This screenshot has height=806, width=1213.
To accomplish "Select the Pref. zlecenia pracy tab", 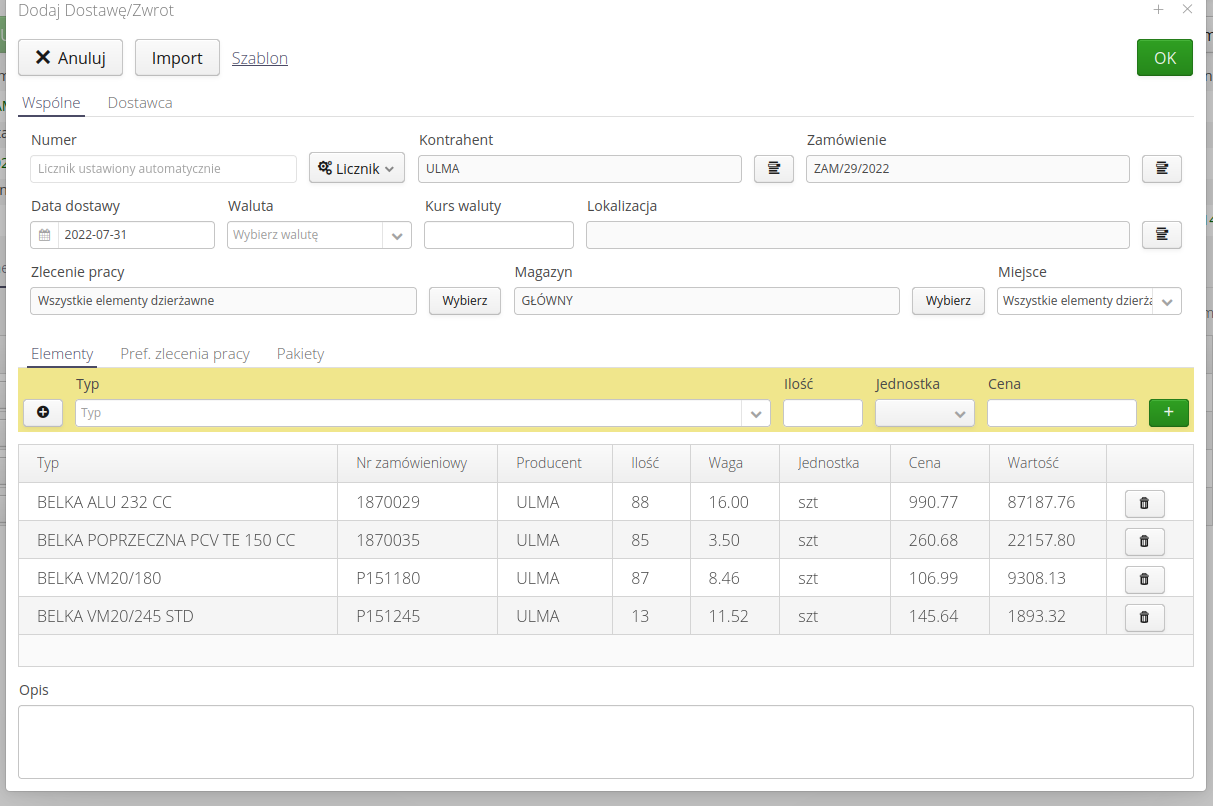I will click(x=185, y=353).
